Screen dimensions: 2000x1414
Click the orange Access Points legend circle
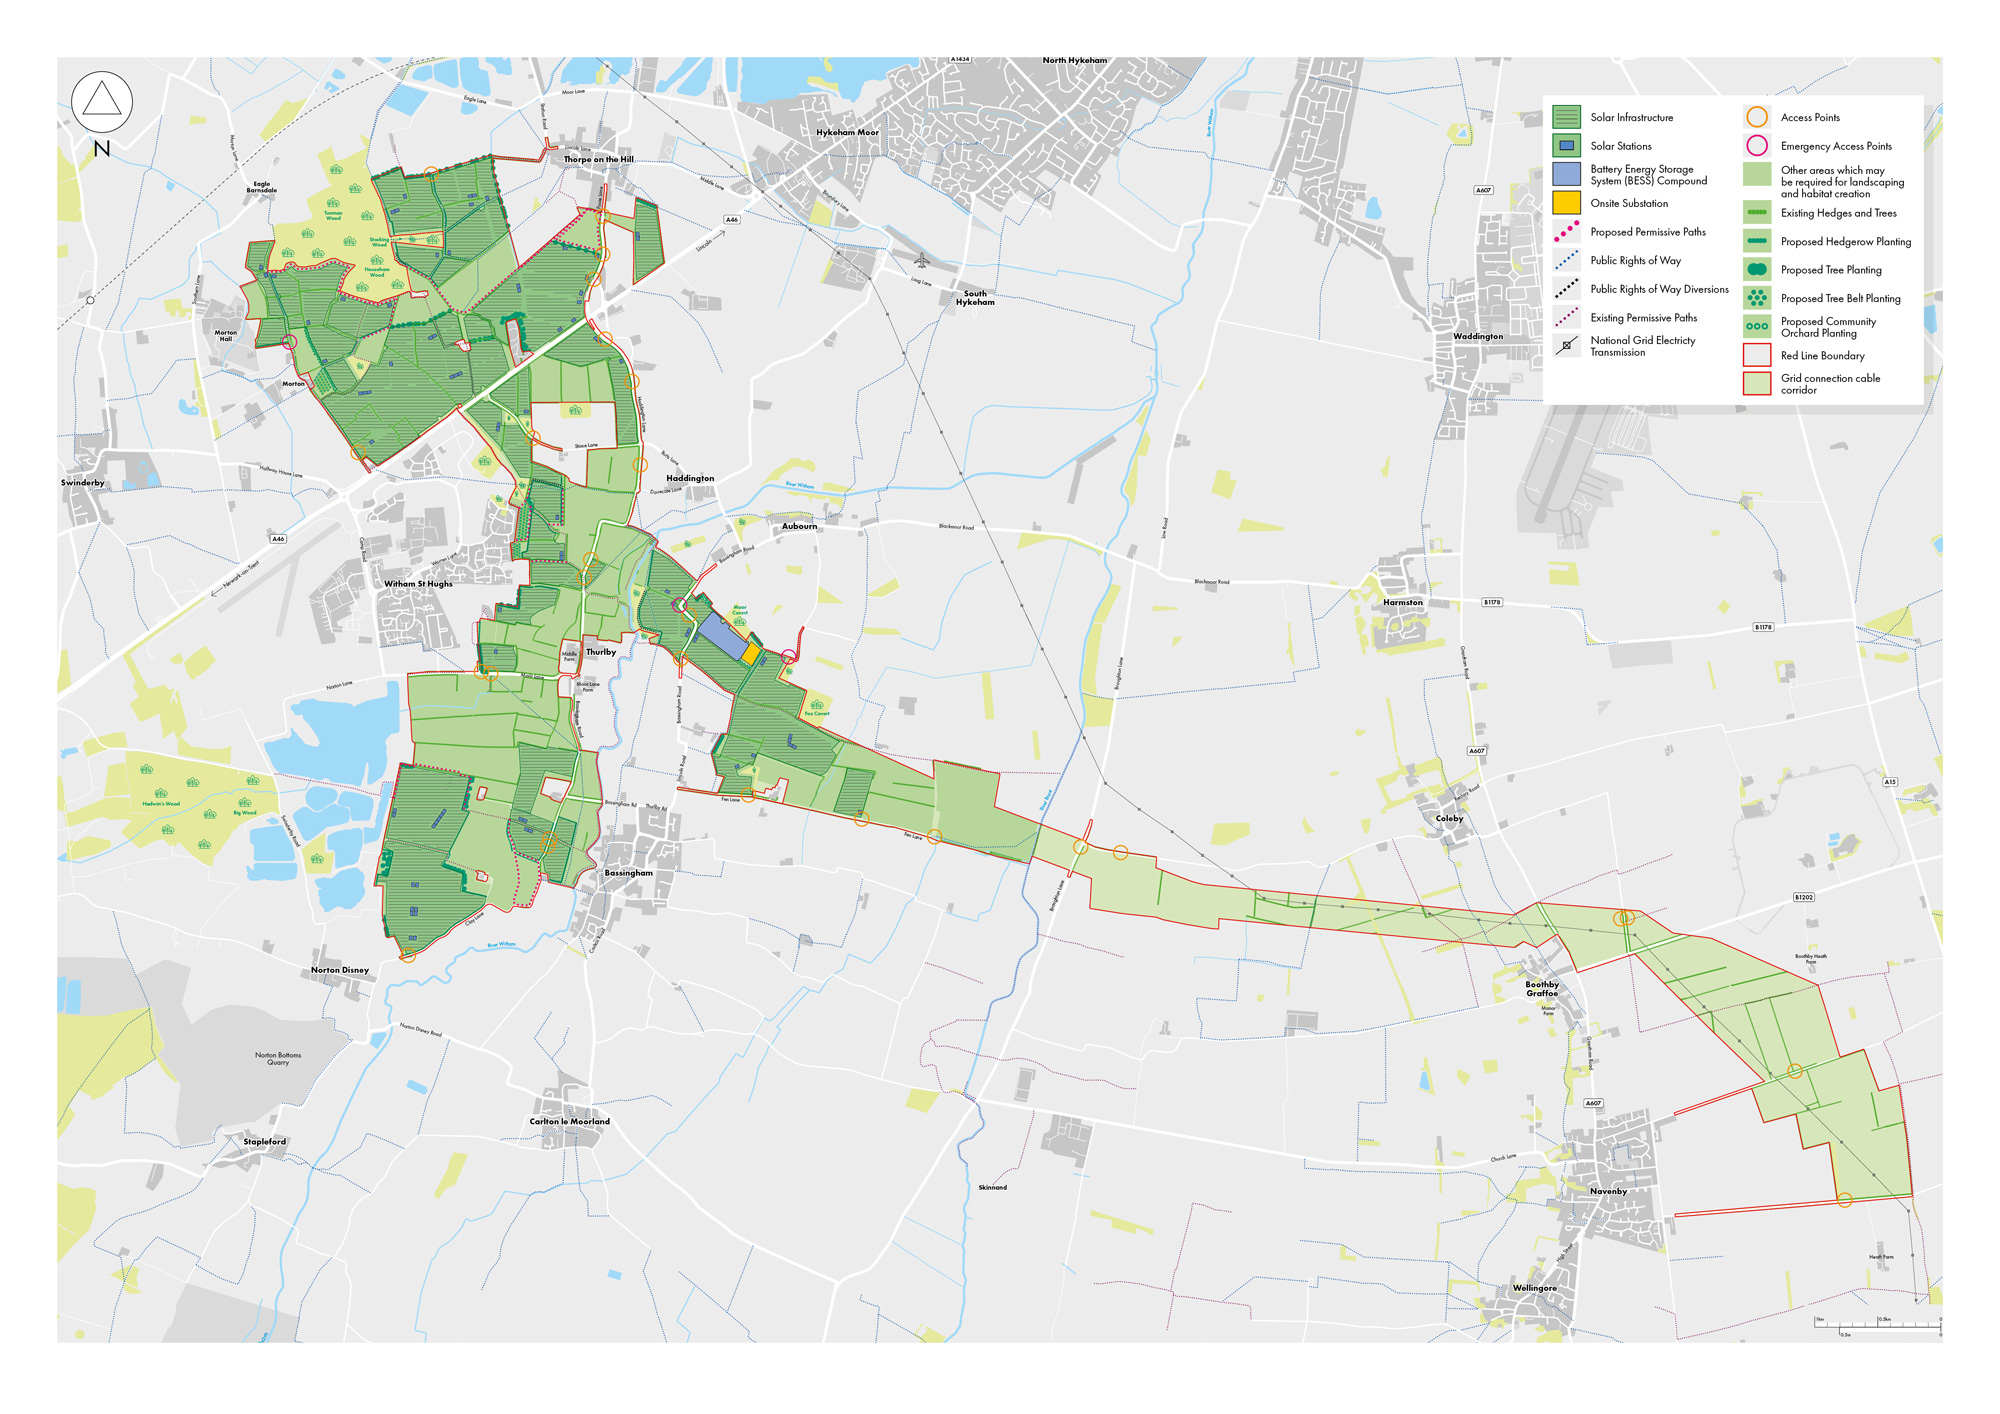(1757, 117)
